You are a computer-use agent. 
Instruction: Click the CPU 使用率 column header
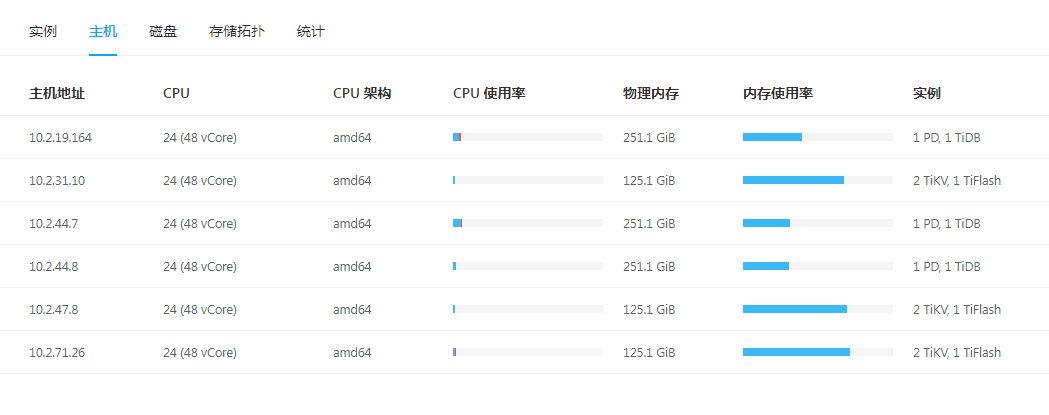(x=489, y=94)
